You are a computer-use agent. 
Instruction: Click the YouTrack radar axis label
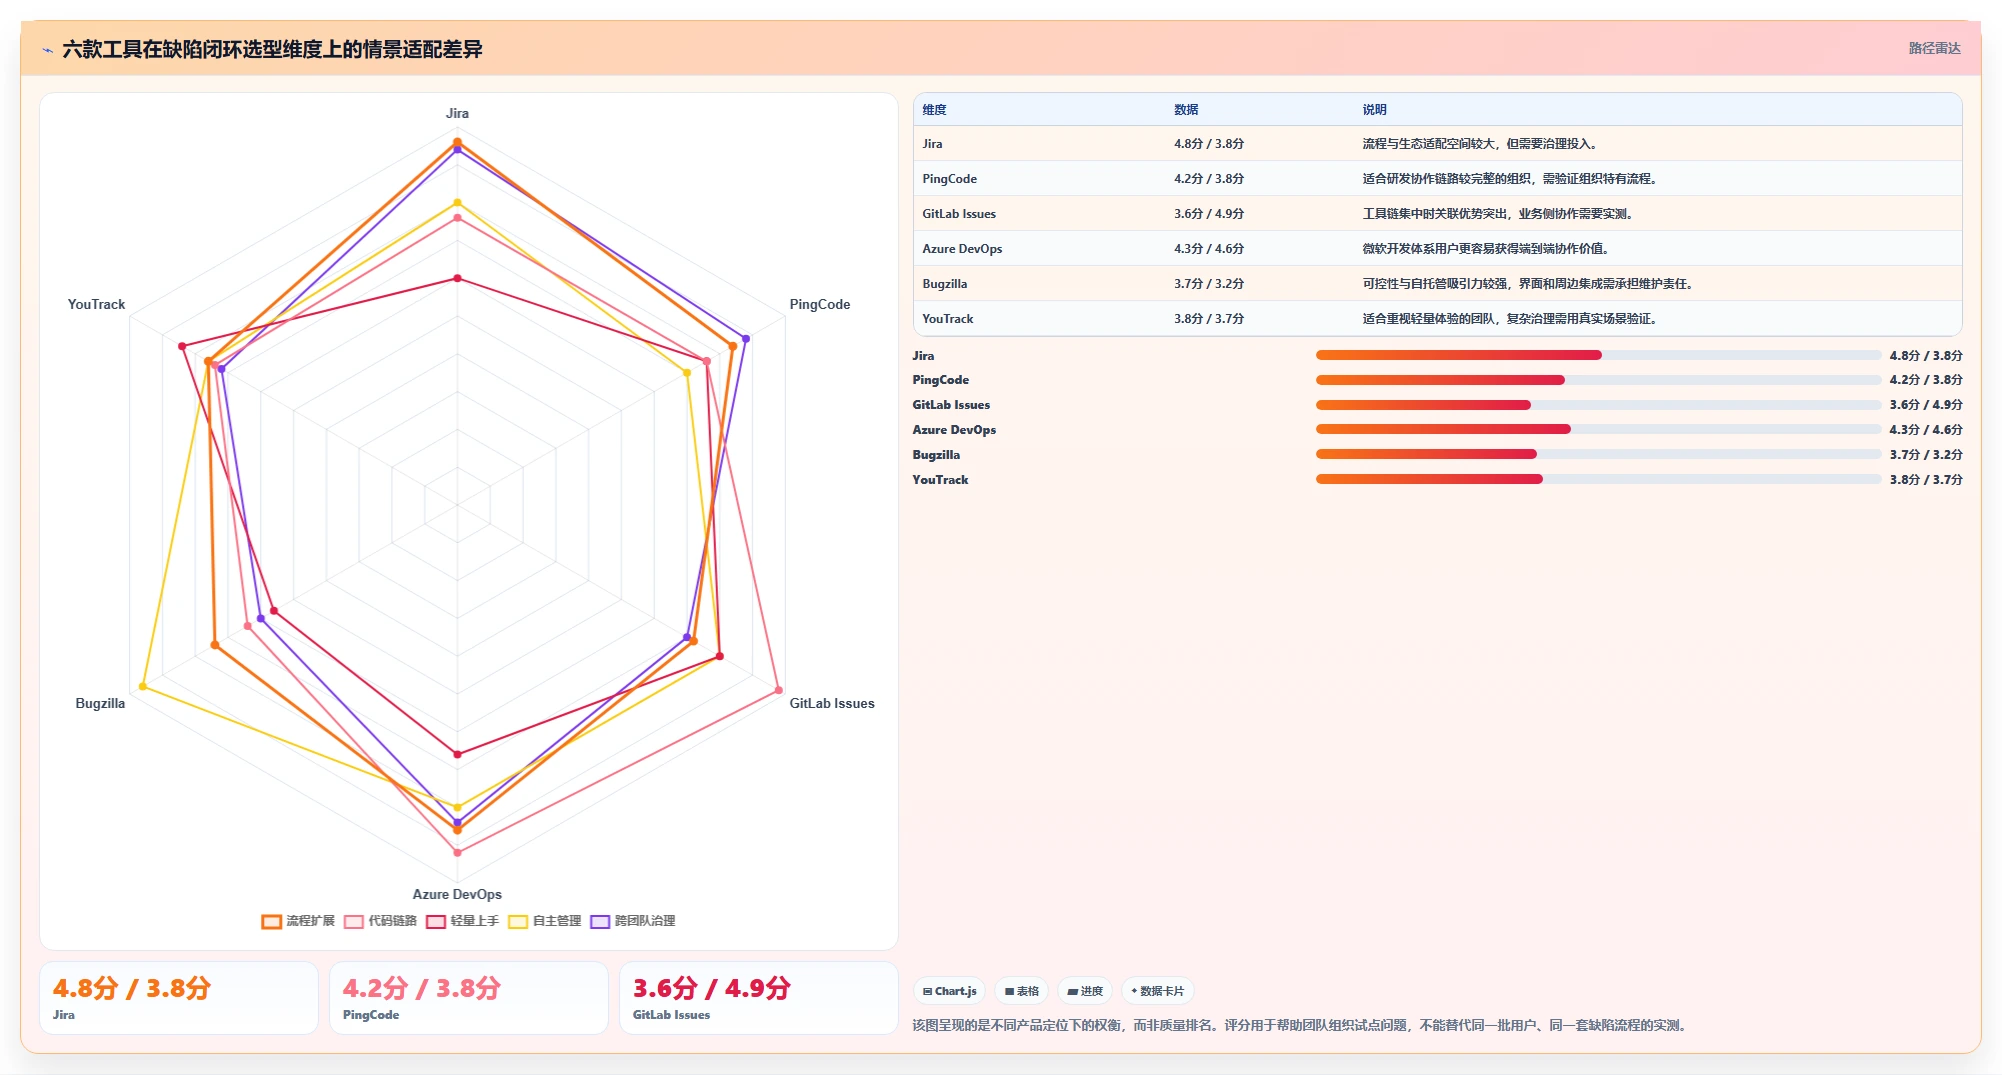tap(97, 304)
